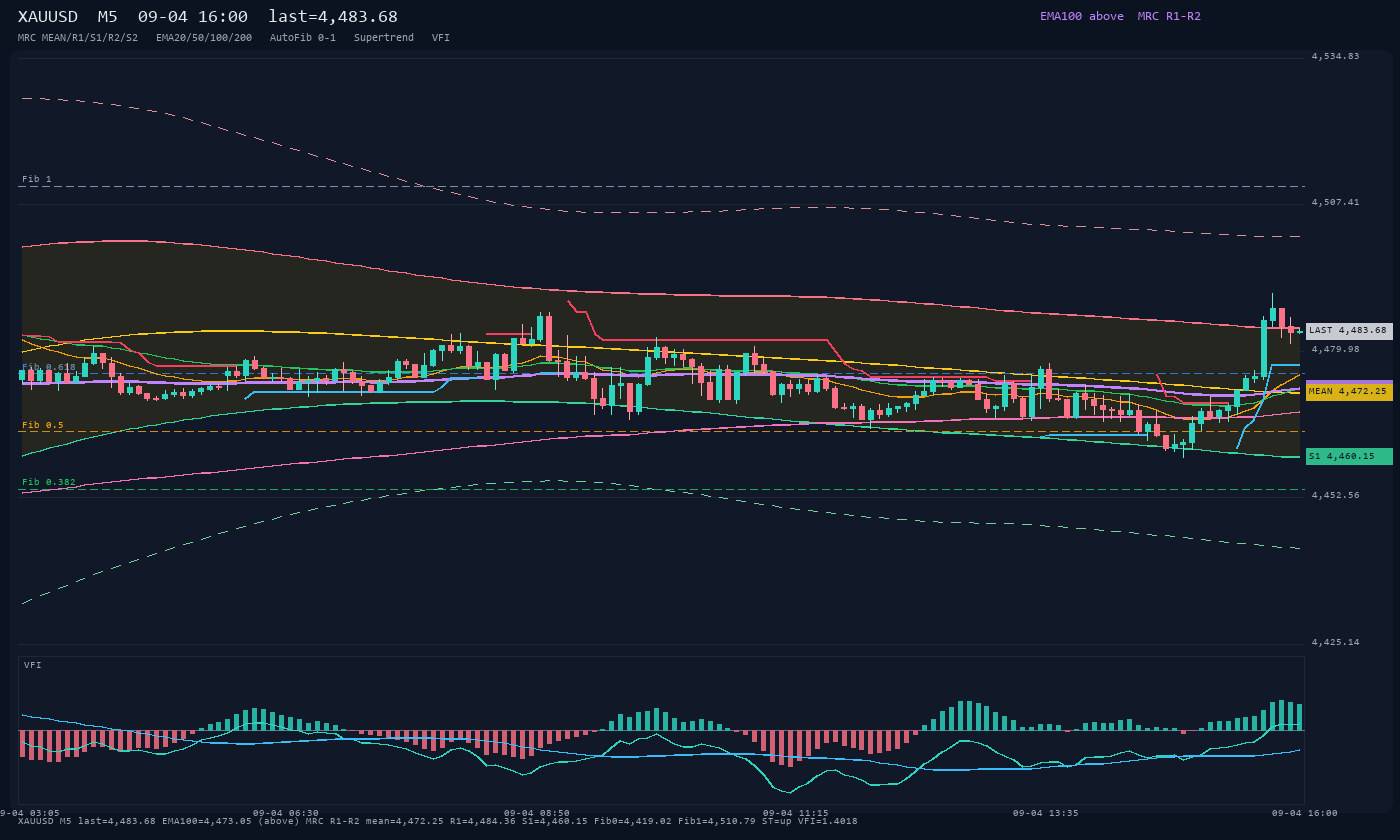
Task: Click the LAST 4,483.68 price tag
Action: 1349,331
